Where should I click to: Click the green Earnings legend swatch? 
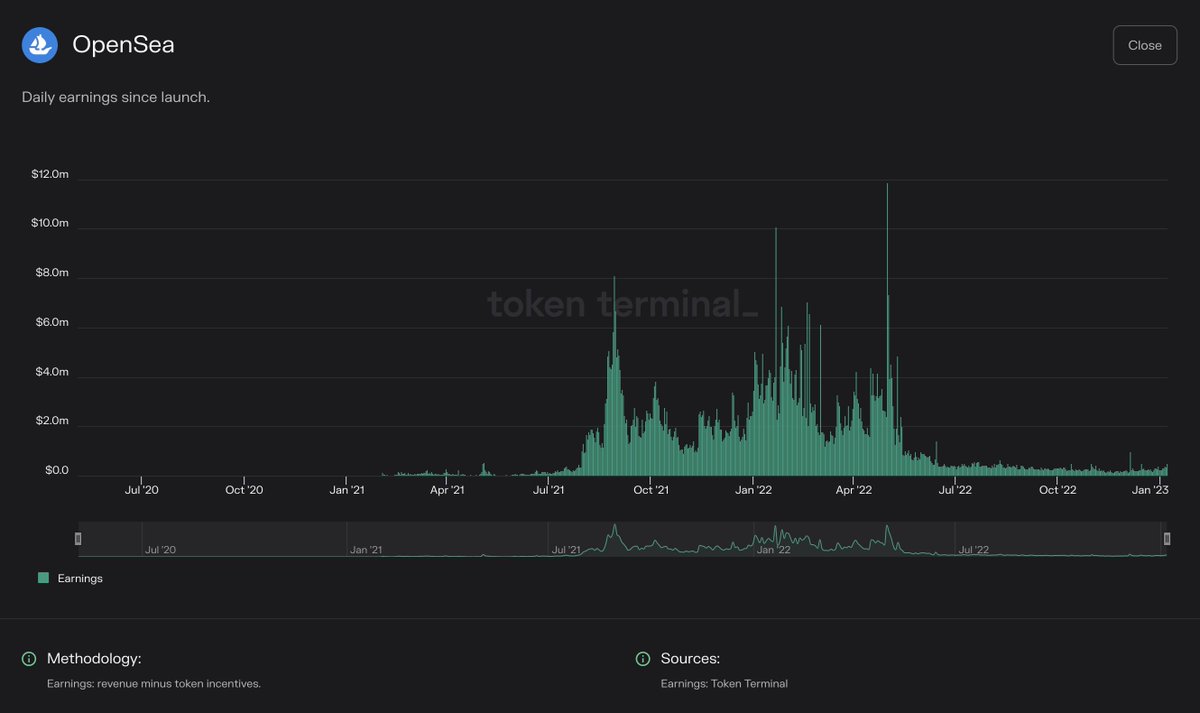tap(43, 578)
